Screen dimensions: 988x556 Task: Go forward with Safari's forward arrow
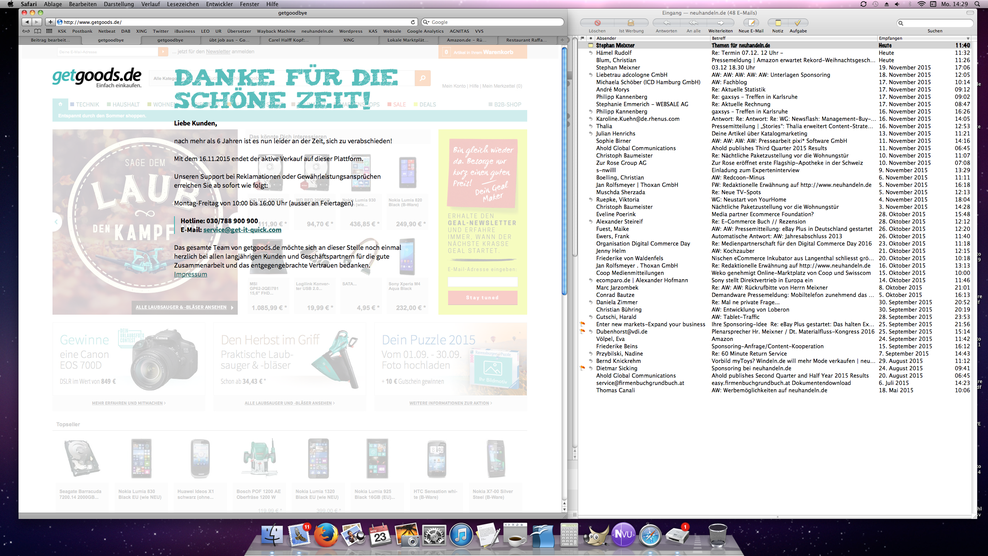point(36,22)
